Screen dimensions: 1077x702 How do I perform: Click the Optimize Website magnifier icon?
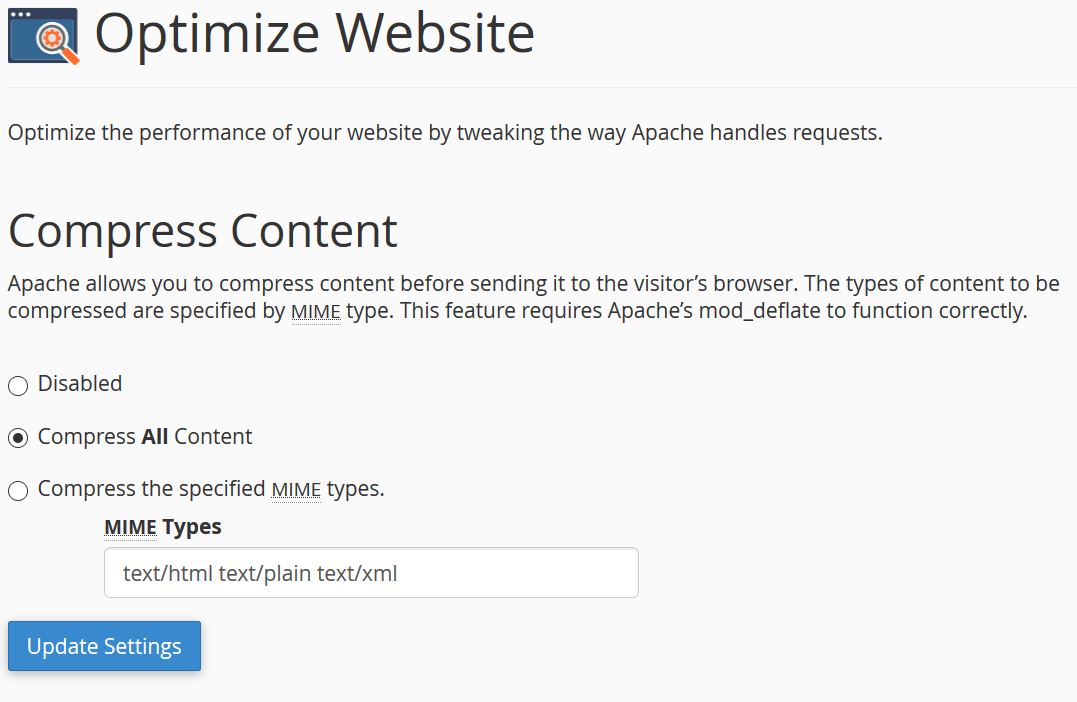click(x=43, y=36)
